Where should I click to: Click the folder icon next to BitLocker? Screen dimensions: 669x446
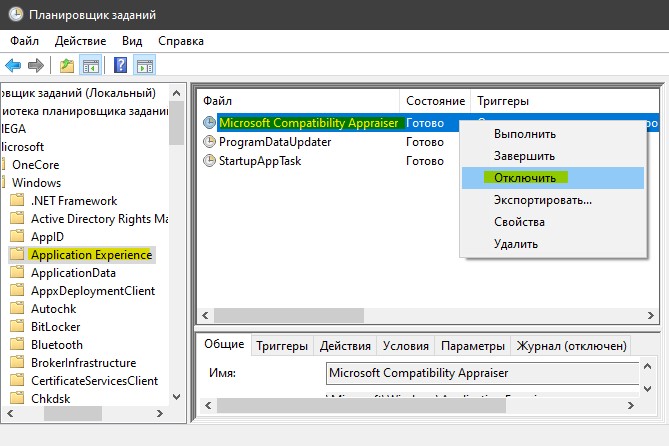coord(17,326)
